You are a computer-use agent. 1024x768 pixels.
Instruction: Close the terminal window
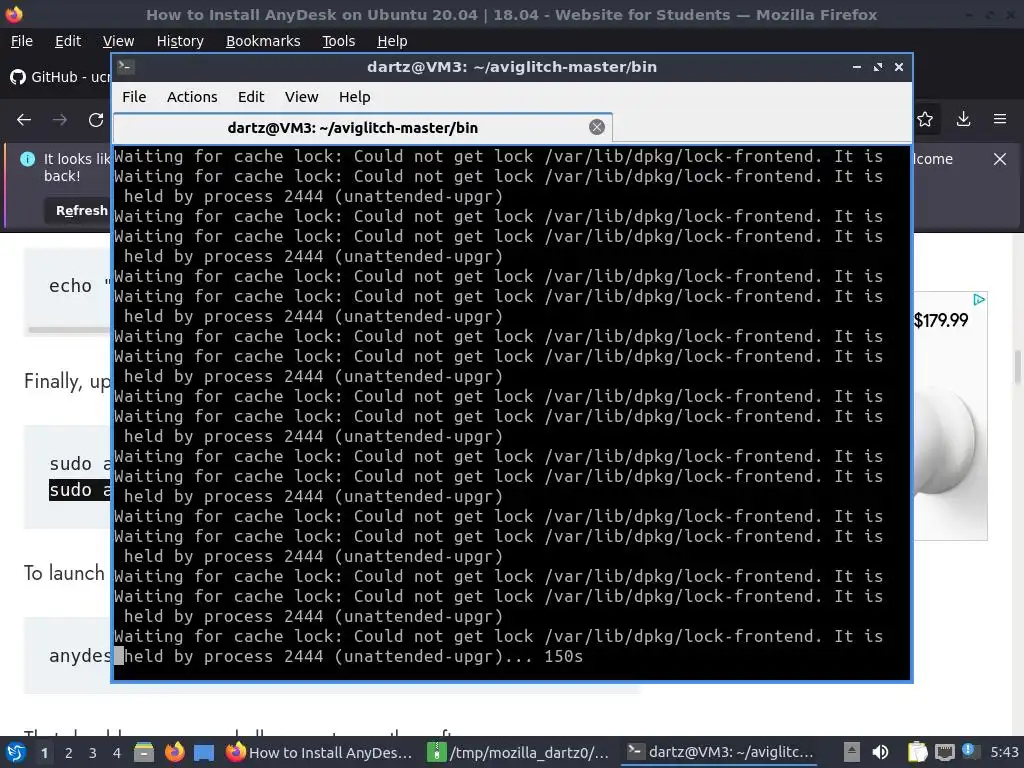tap(899, 67)
